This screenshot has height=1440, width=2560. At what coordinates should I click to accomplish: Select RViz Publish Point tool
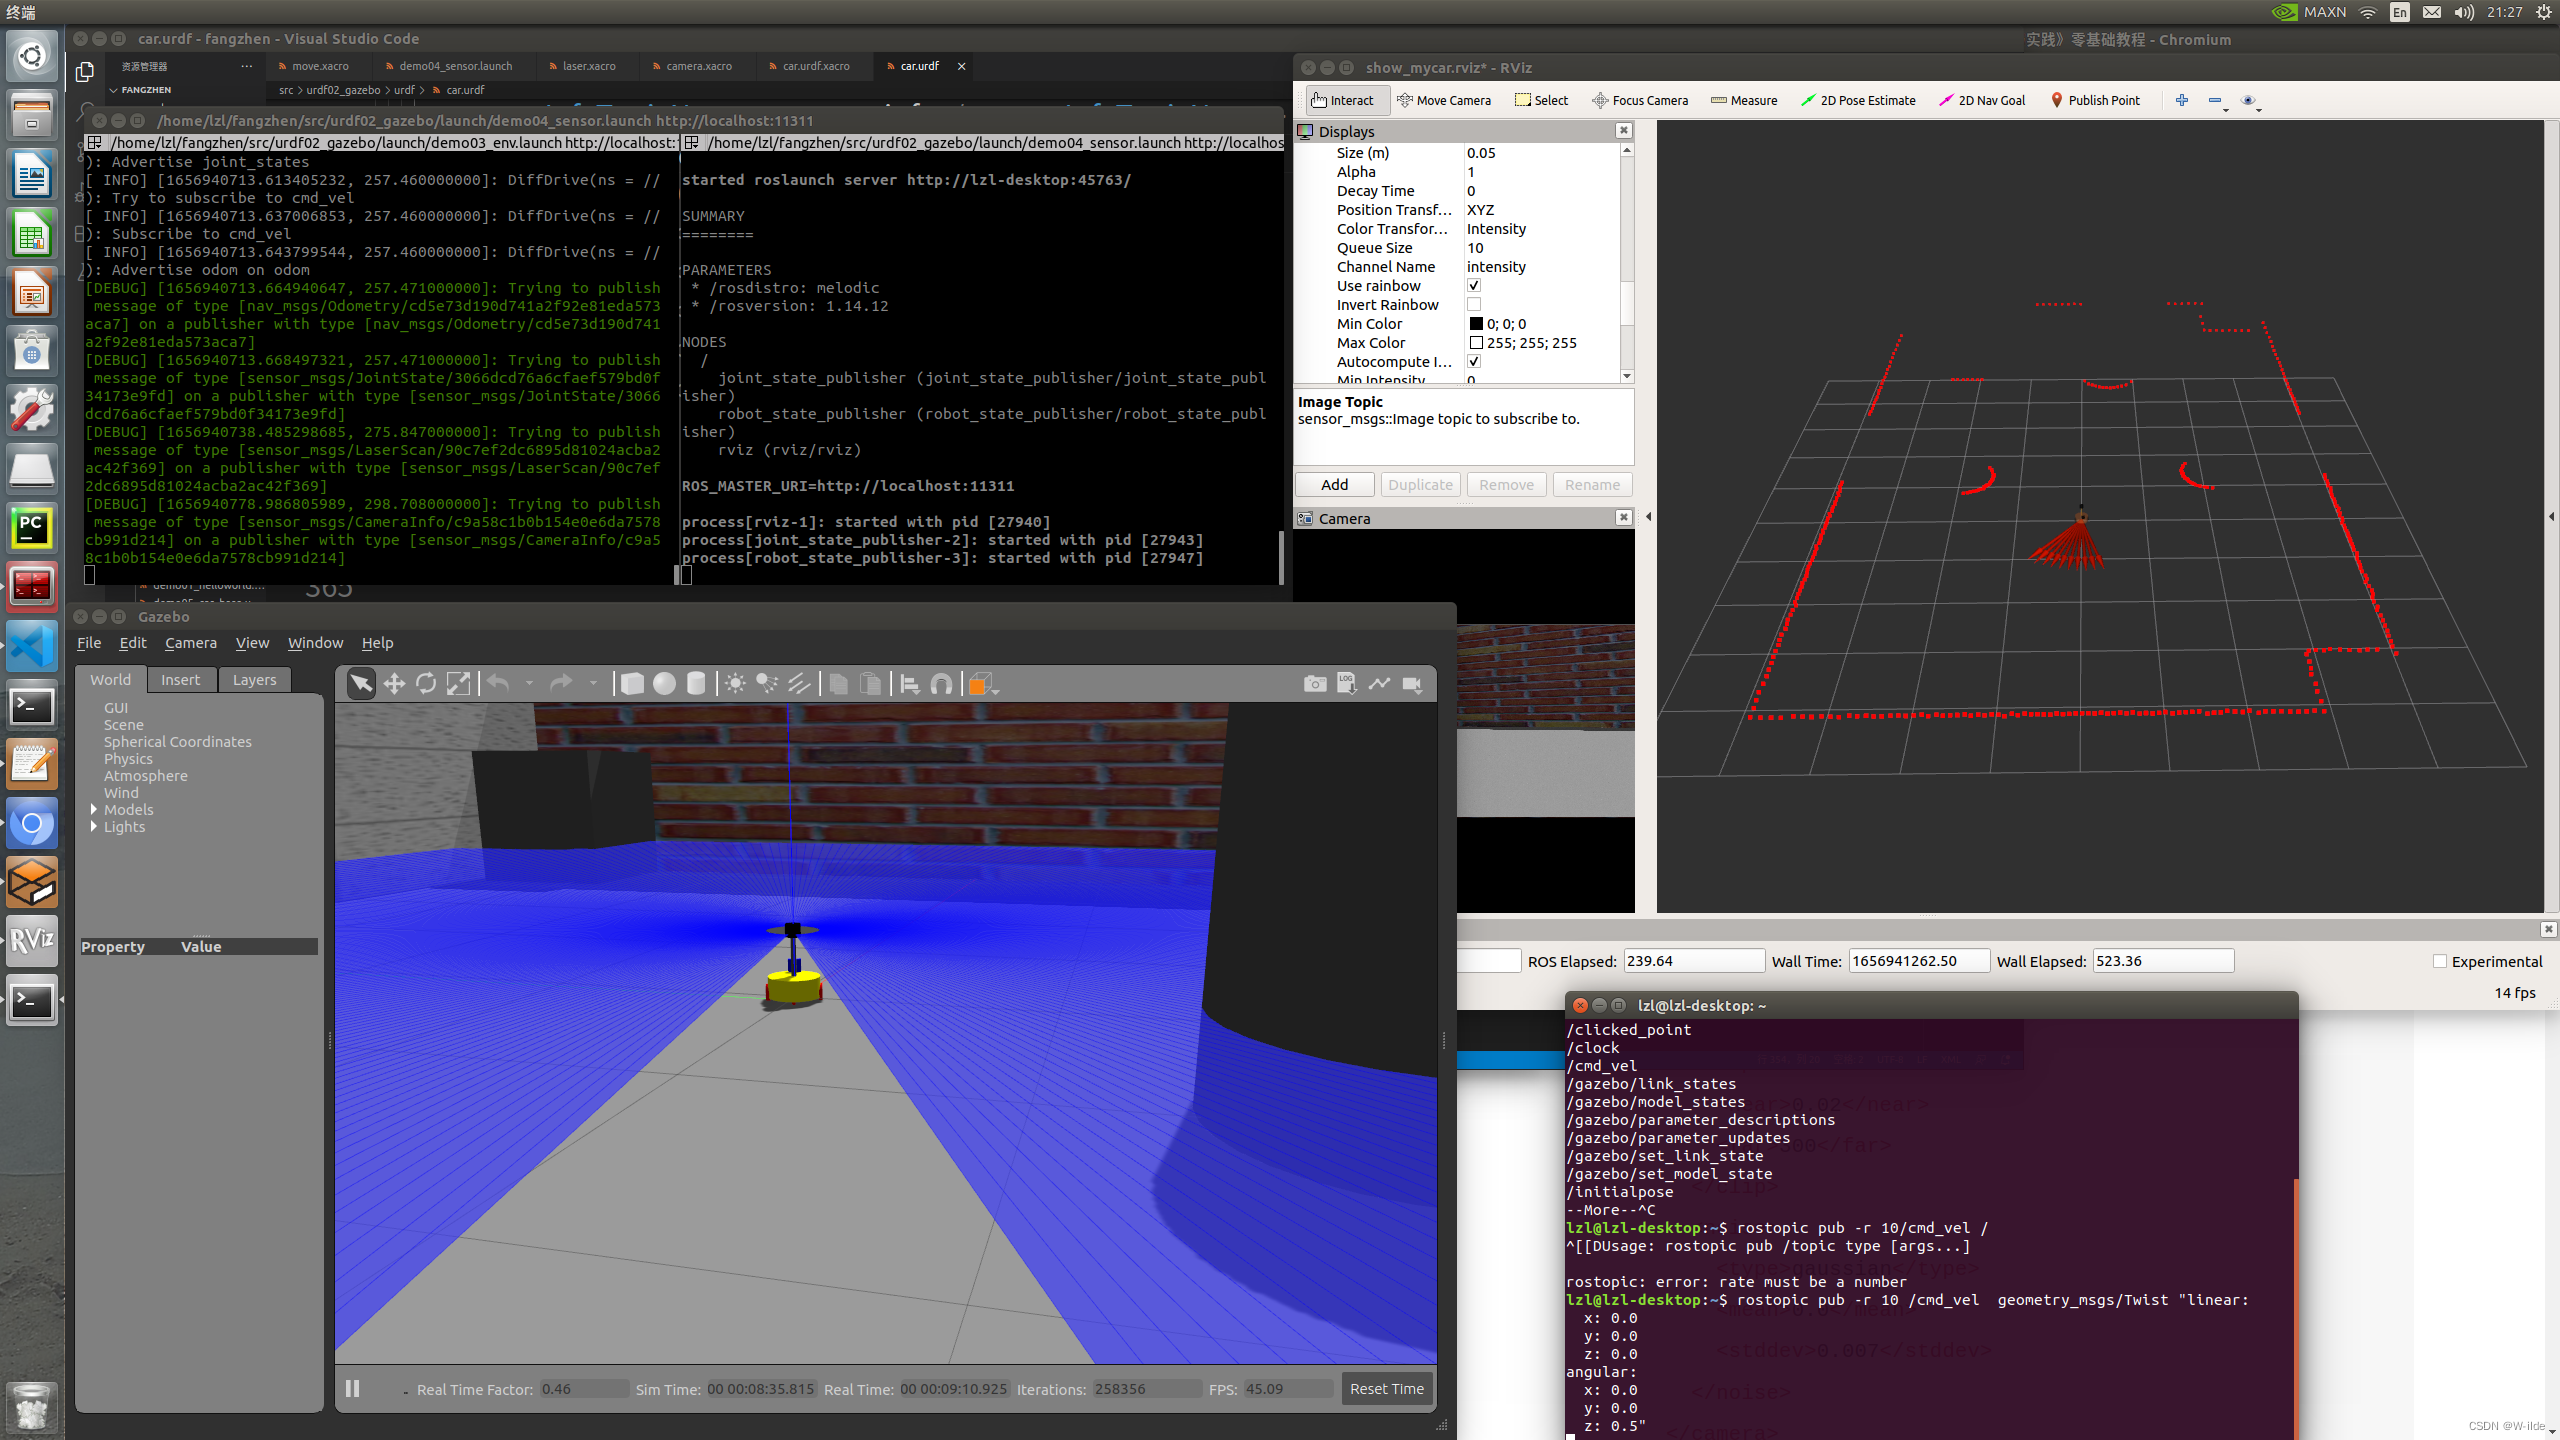point(2095,100)
